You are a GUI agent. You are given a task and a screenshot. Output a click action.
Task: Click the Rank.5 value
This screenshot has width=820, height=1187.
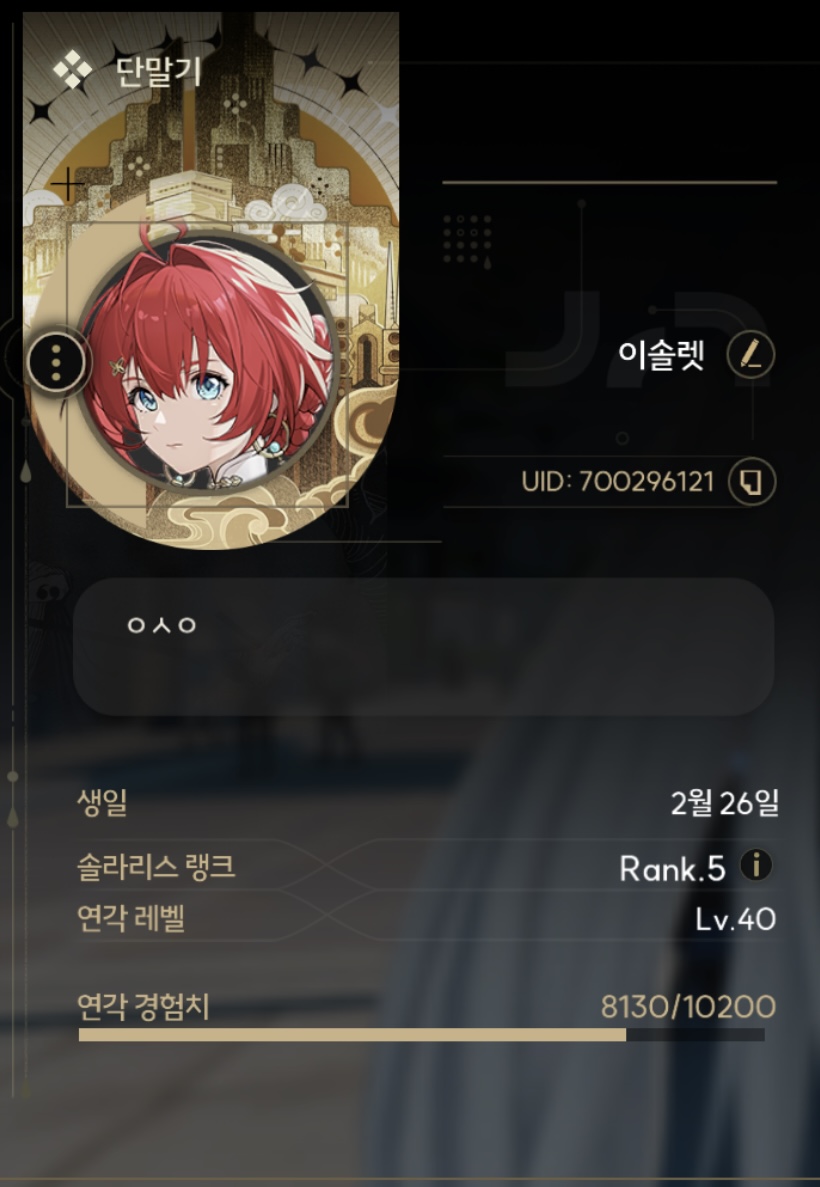point(672,869)
